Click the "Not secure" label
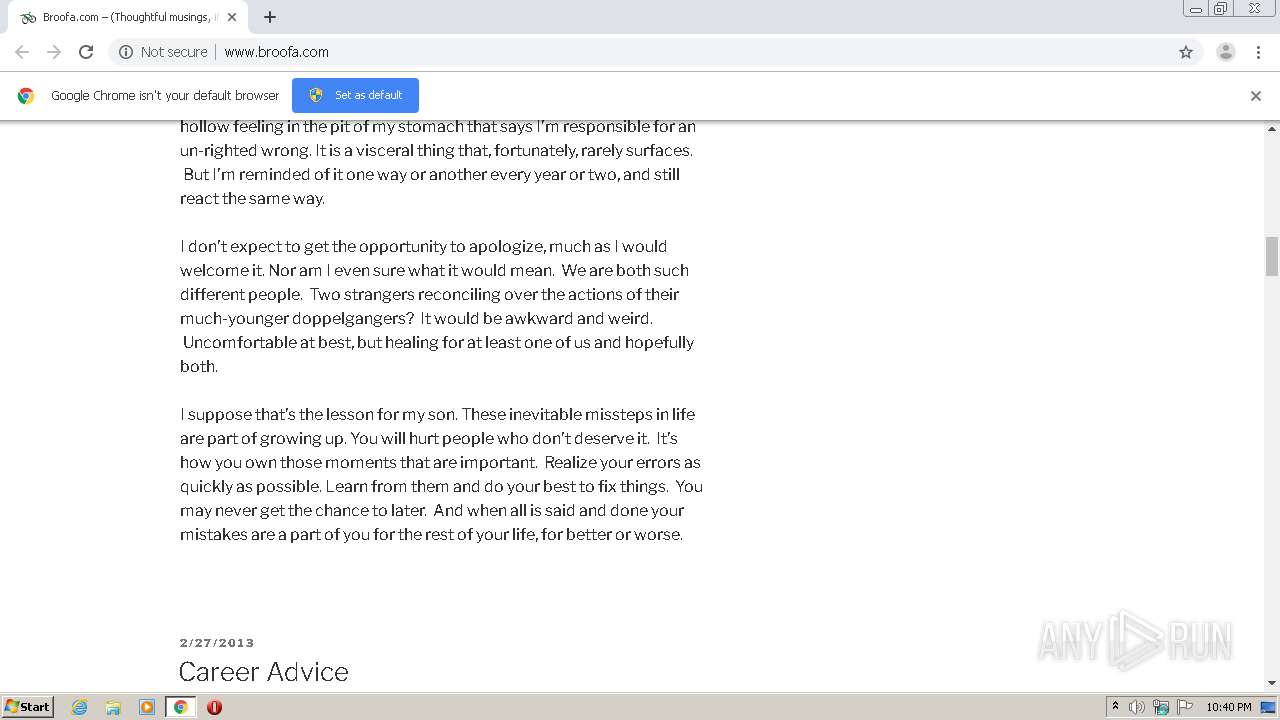Screen dimensions: 1280x720 [x=174, y=52]
